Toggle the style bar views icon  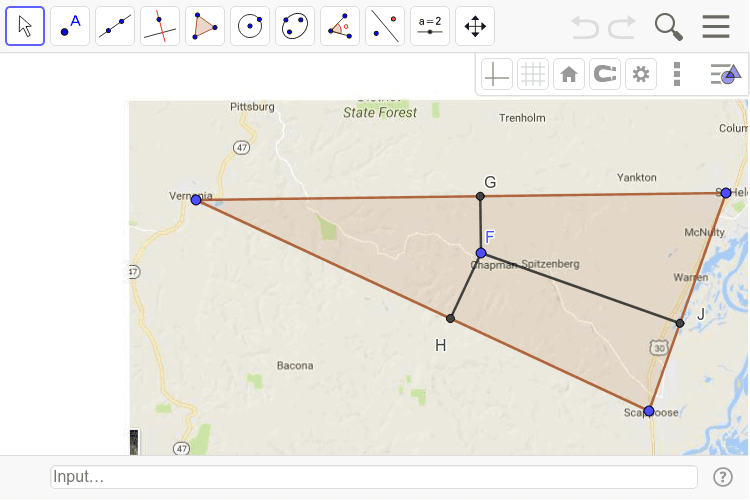[x=726, y=74]
